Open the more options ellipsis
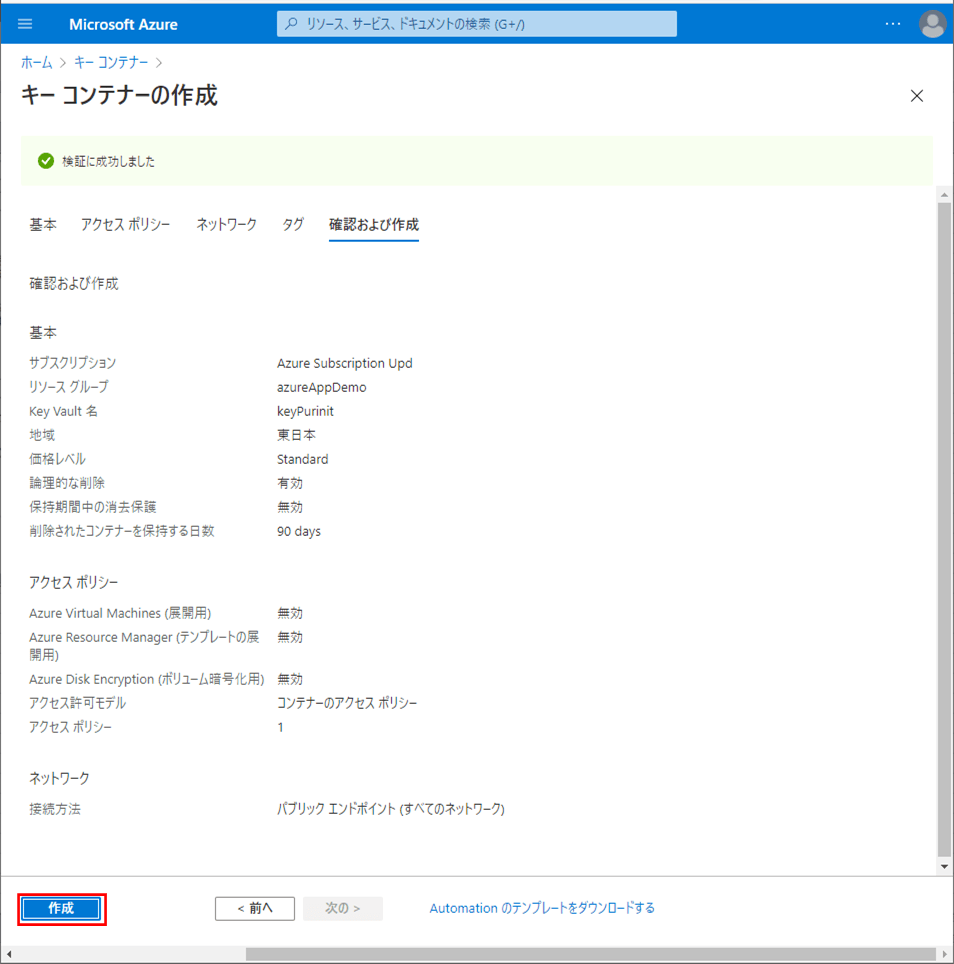Image resolution: width=954 pixels, height=964 pixels. point(893,24)
